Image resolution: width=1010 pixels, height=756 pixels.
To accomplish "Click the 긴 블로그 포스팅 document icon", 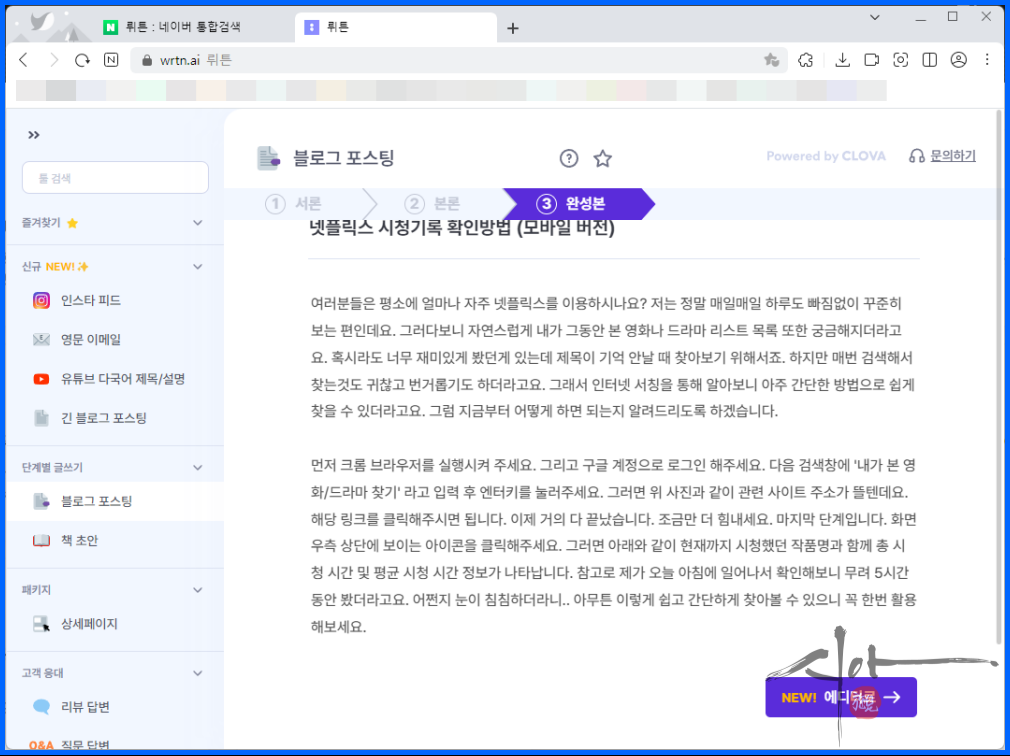I will point(41,418).
